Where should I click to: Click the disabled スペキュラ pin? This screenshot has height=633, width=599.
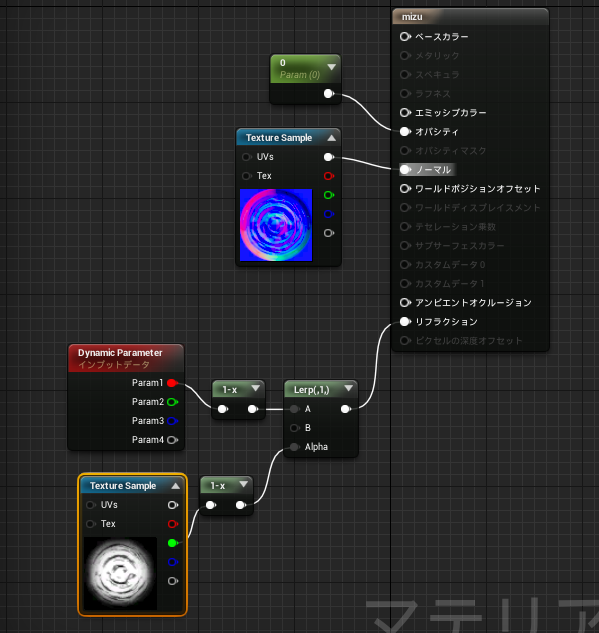[405, 75]
